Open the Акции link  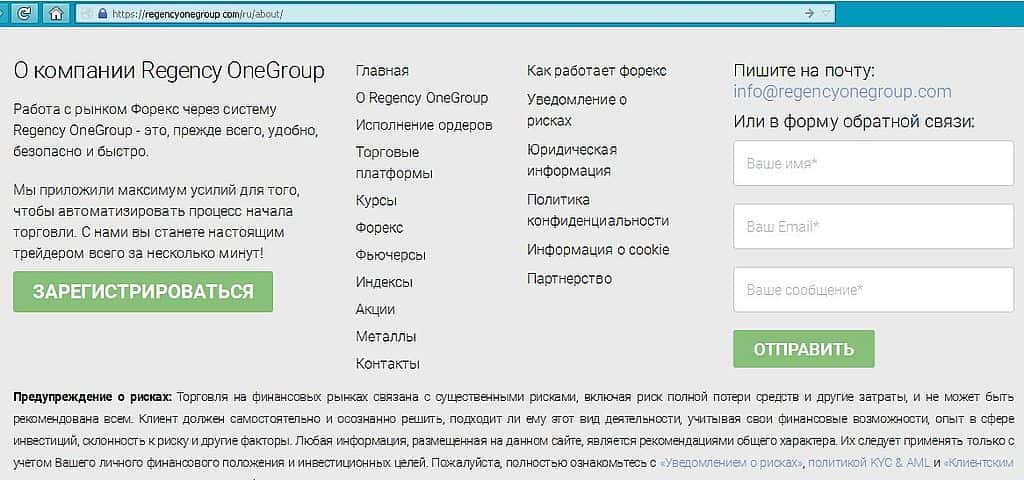(376, 309)
